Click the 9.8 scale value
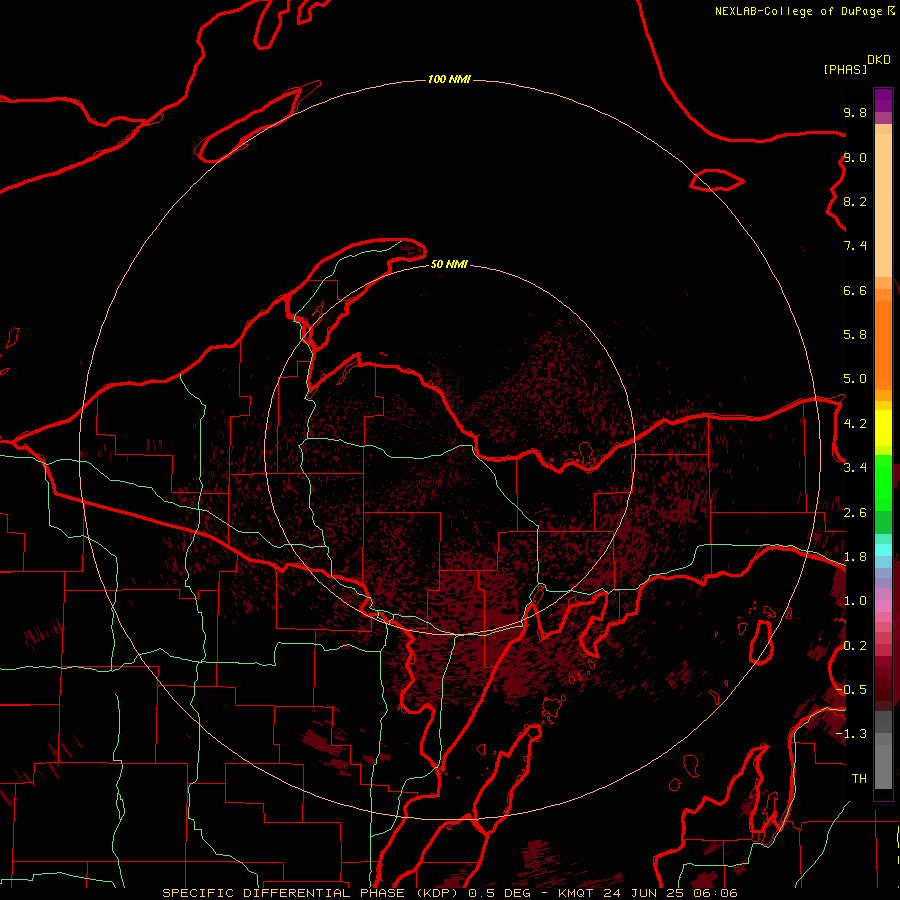Screen dimensions: 900x900 coord(855,112)
